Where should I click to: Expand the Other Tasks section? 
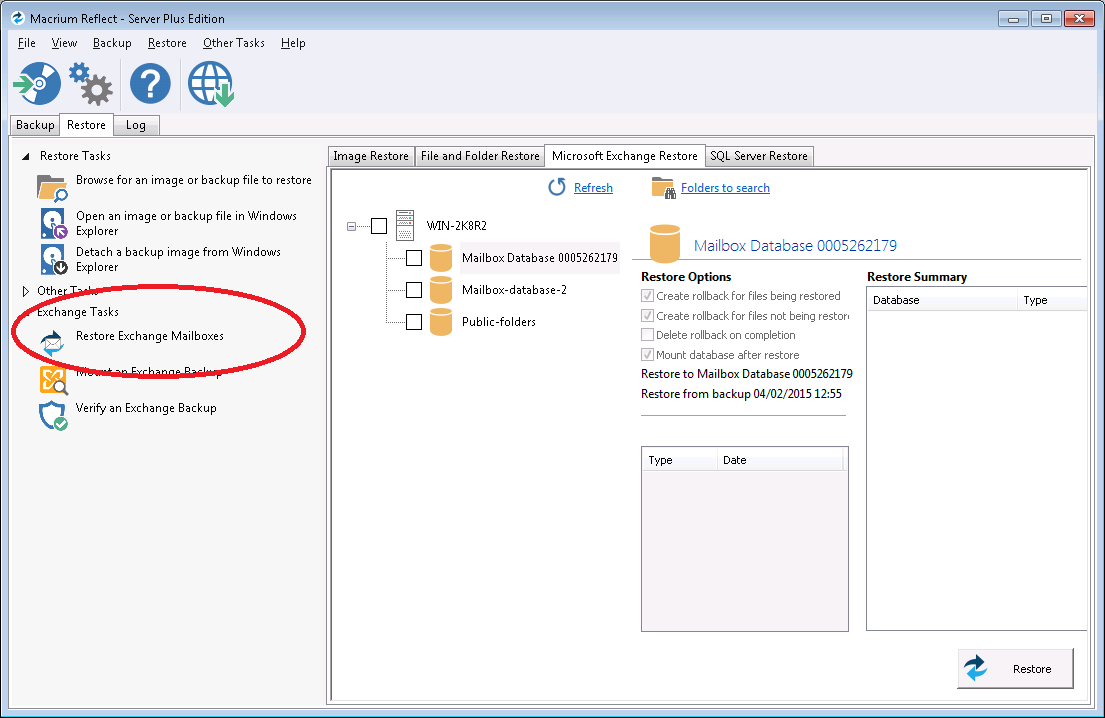26,291
